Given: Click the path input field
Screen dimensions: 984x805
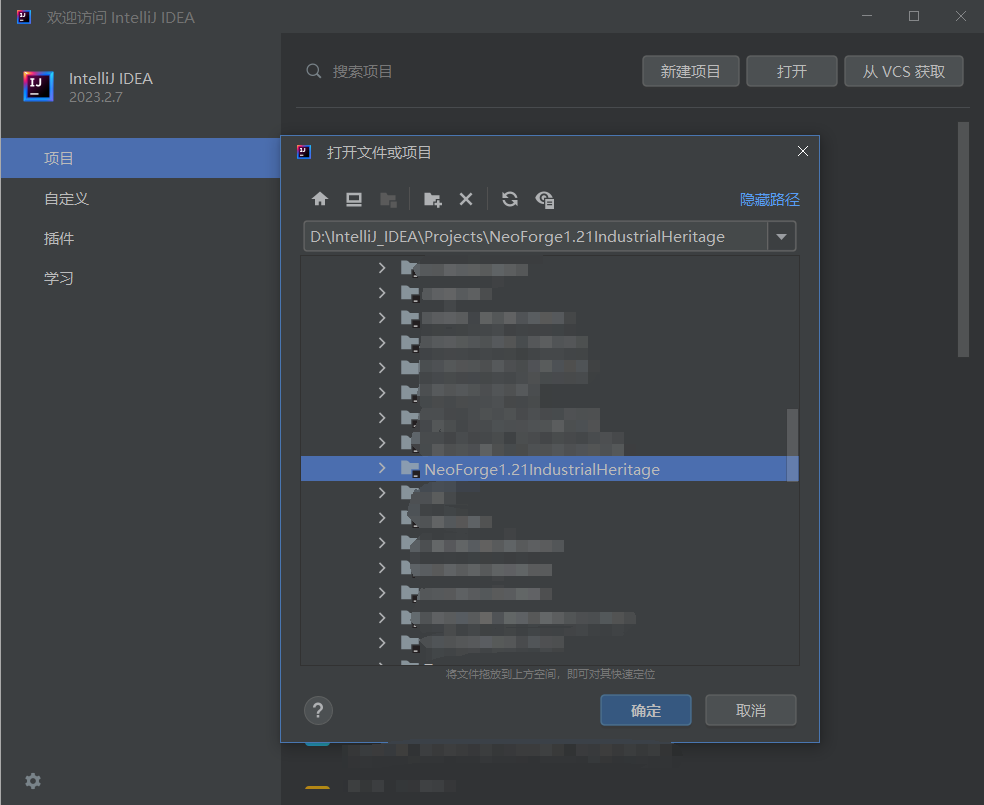Looking at the screenshot, I should tap(535, 237).
